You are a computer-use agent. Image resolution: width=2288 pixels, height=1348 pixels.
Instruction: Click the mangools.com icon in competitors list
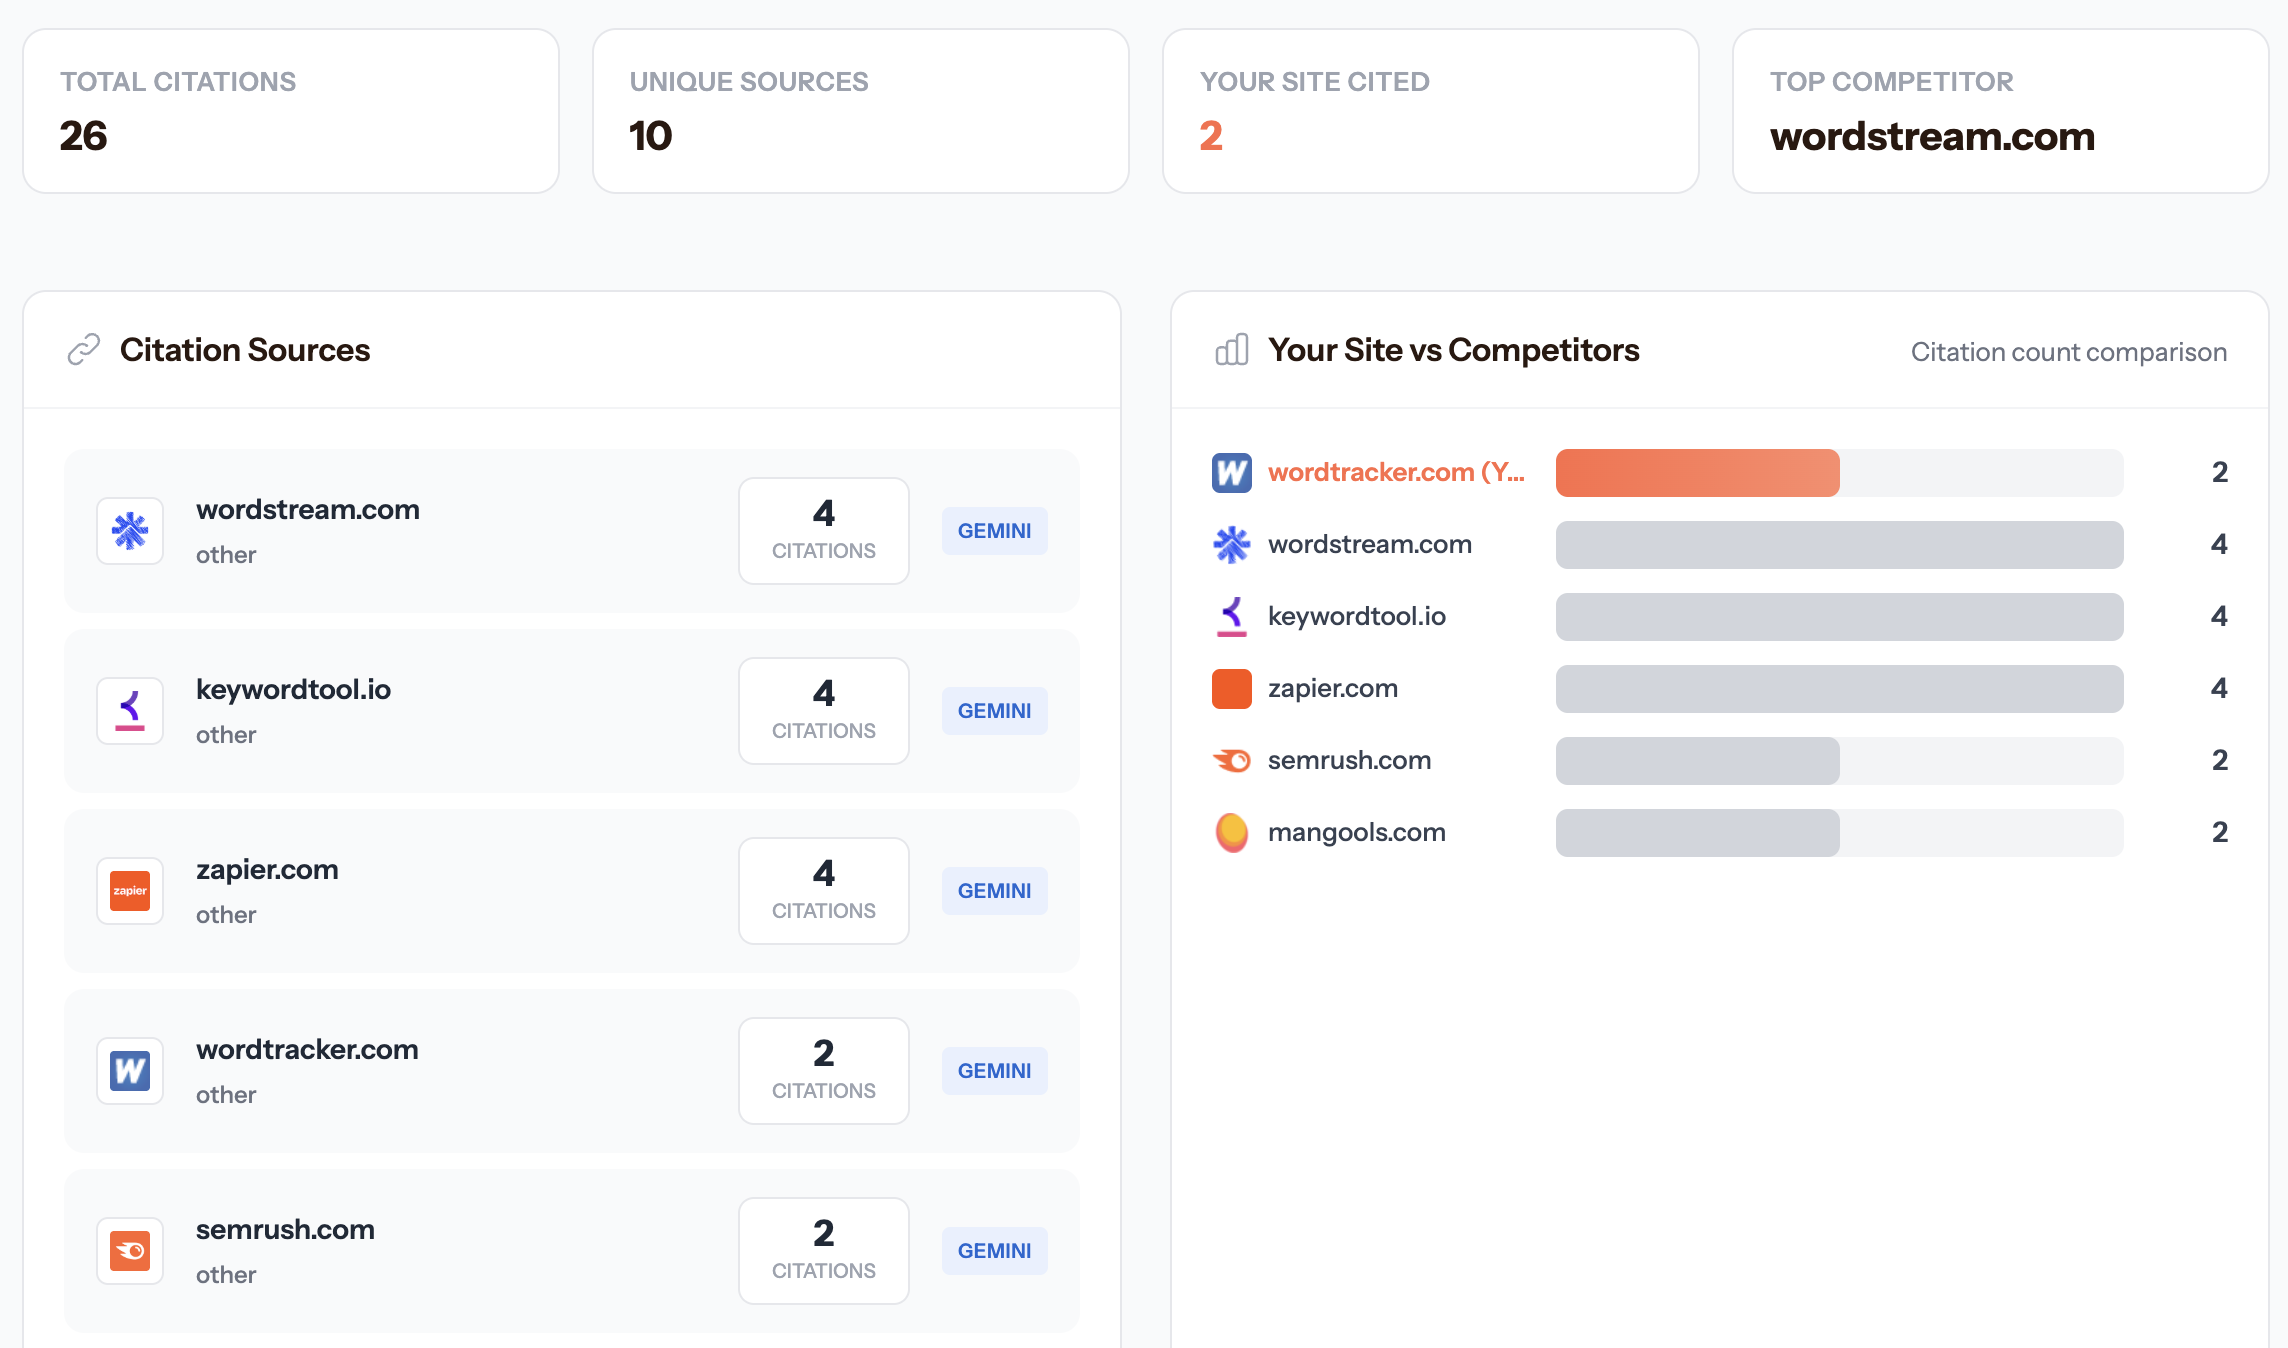click(x=1232, y=832)
